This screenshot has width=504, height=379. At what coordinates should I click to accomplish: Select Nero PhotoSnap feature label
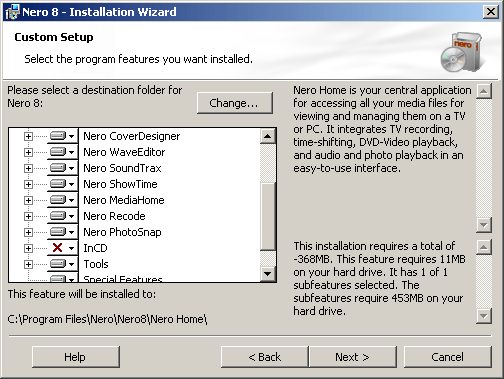(122, 232)
